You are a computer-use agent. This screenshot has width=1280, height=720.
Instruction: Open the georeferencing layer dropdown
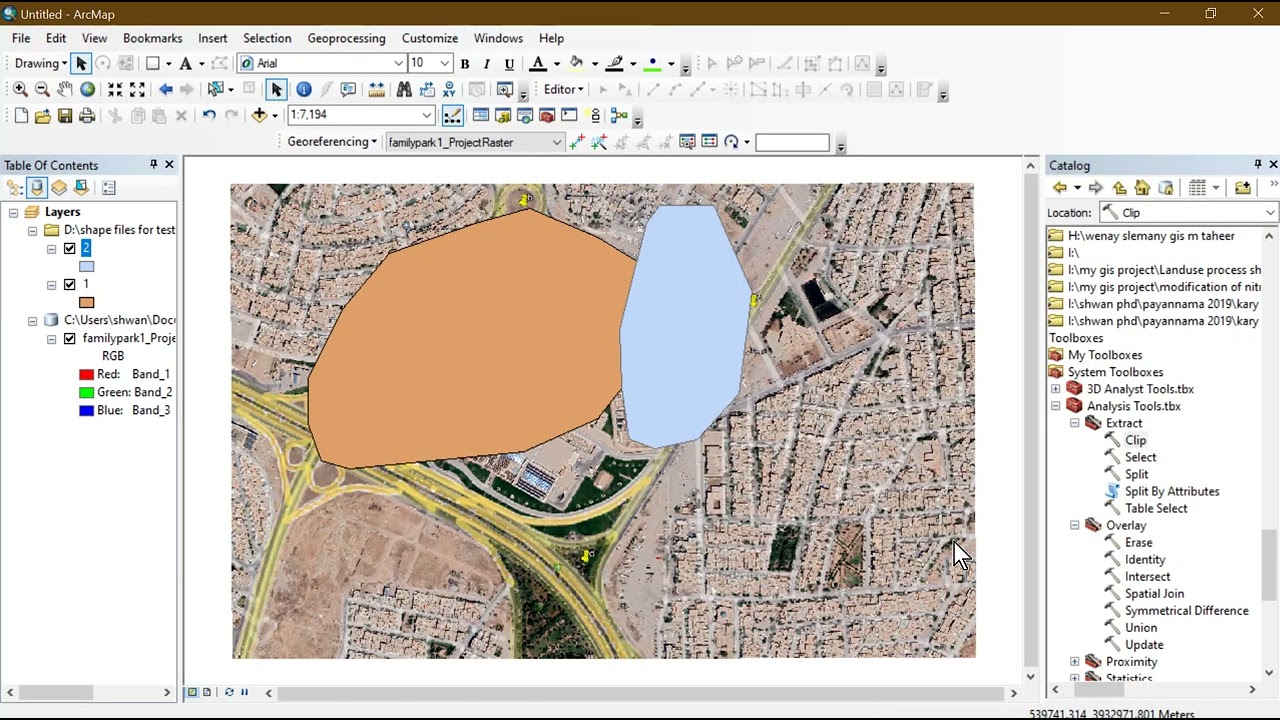click(556, 142)
